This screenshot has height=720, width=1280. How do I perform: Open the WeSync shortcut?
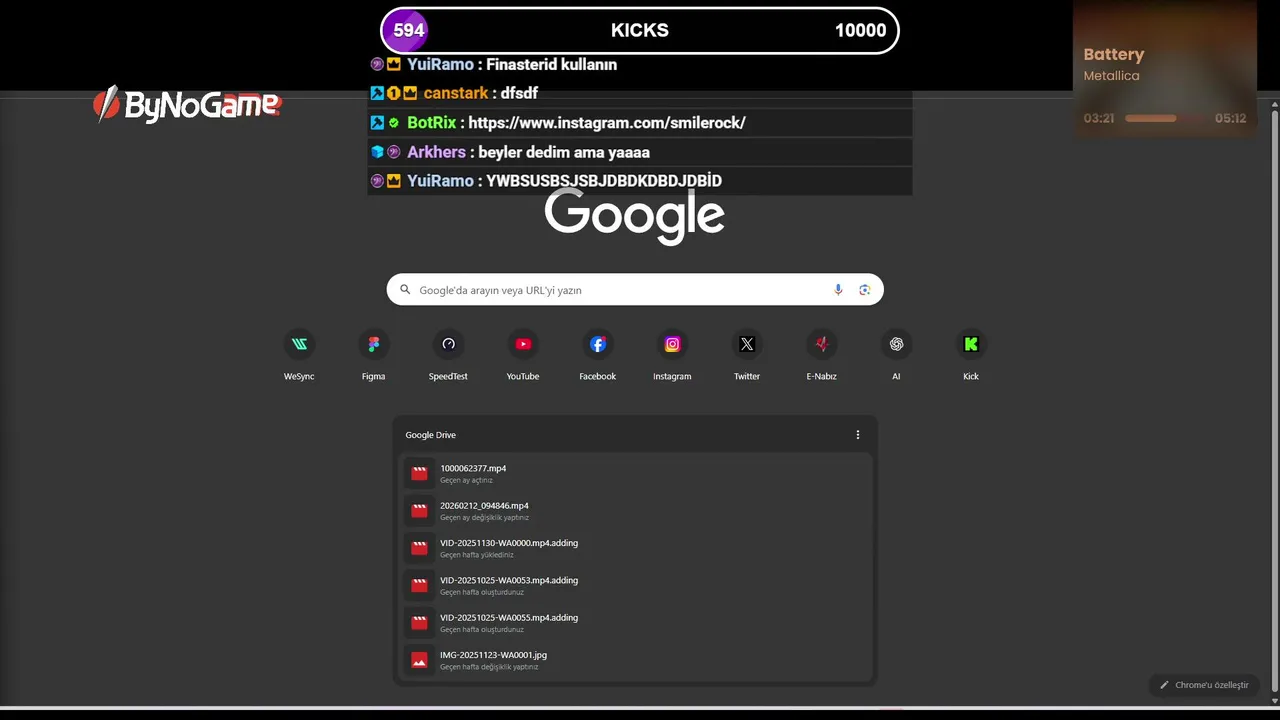[299, 355]
